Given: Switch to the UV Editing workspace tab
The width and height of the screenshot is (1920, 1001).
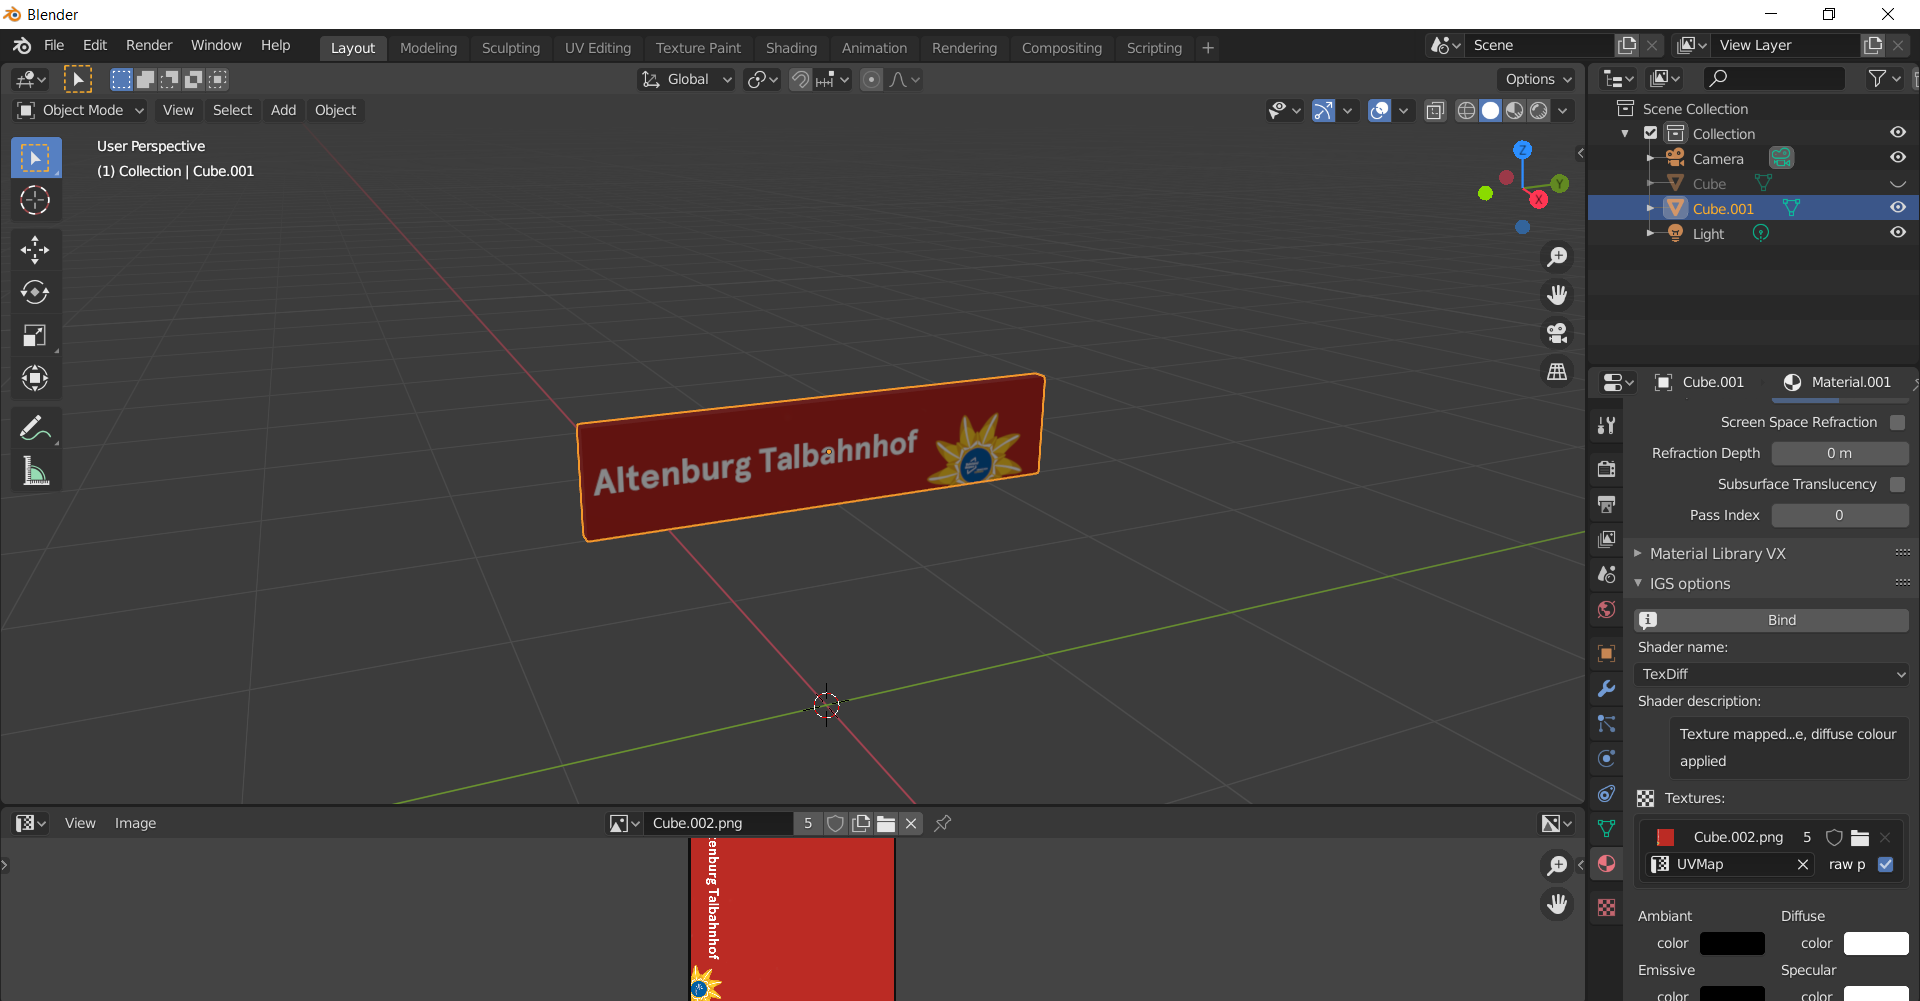Looking at the screenshot, I should (597, 48).
